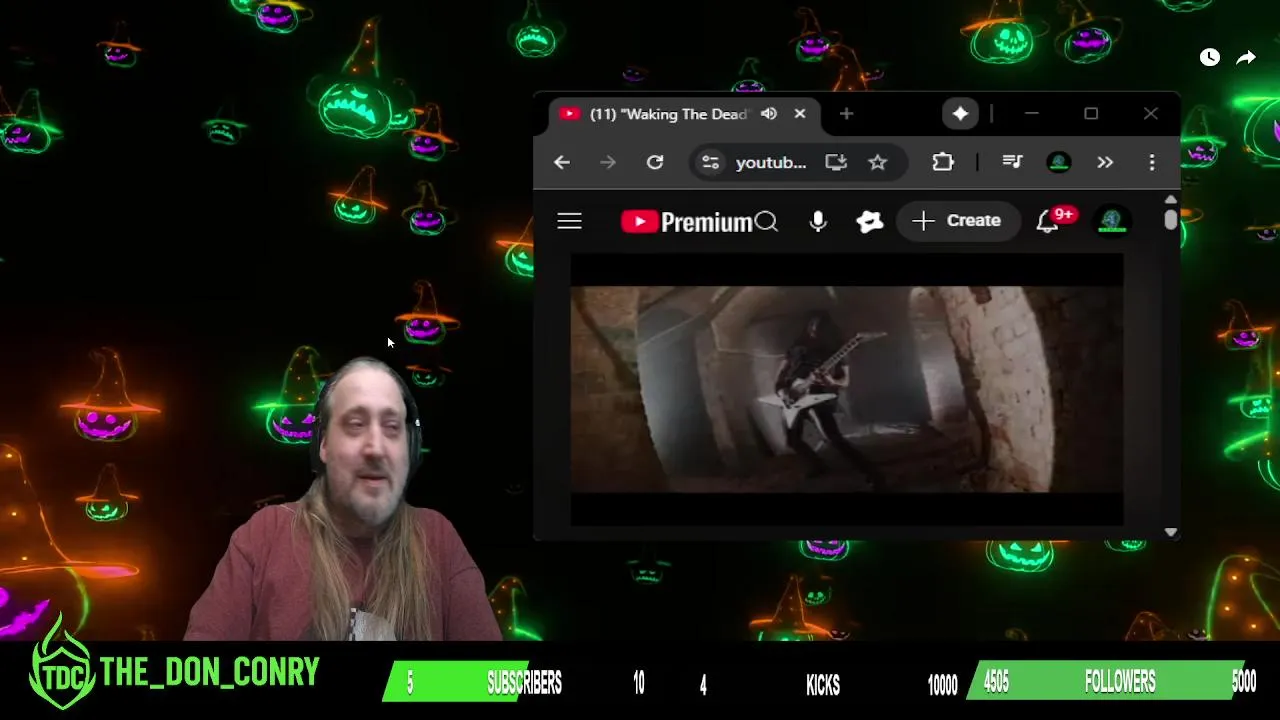Screen dimensions: 1280x720
Task: Click the video player with the guitarist
Action: [847, 389]
